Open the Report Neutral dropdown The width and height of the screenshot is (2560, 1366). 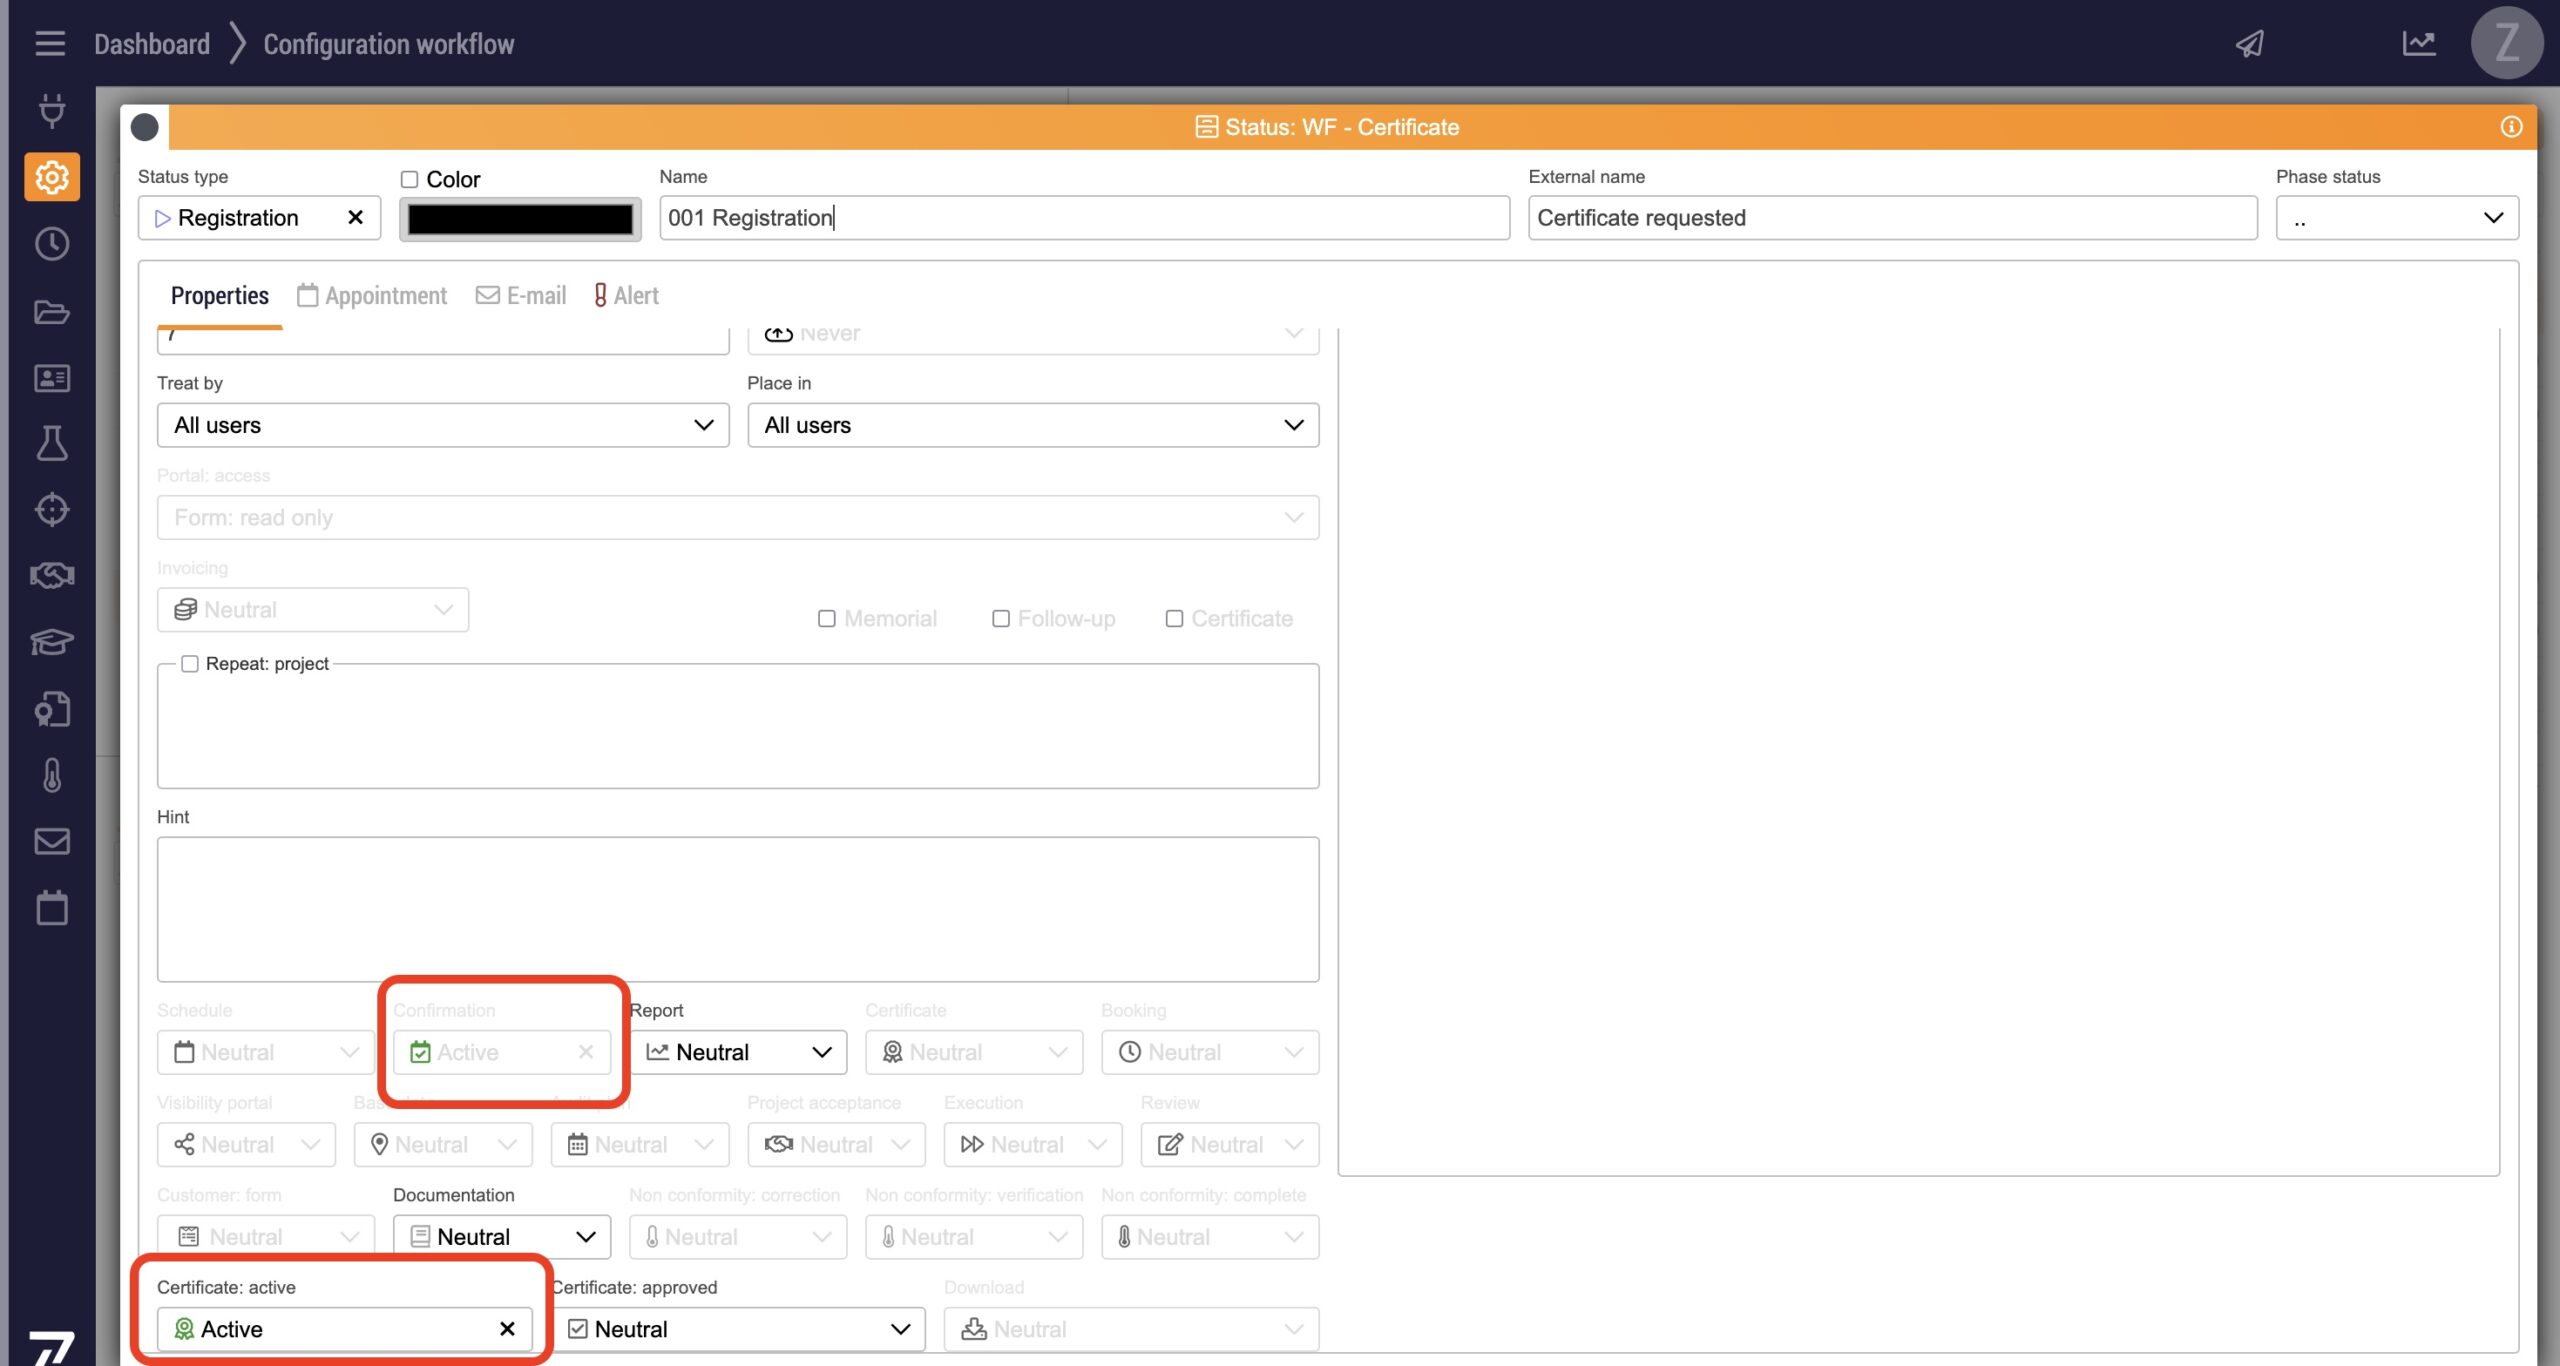click(738, 1052)
